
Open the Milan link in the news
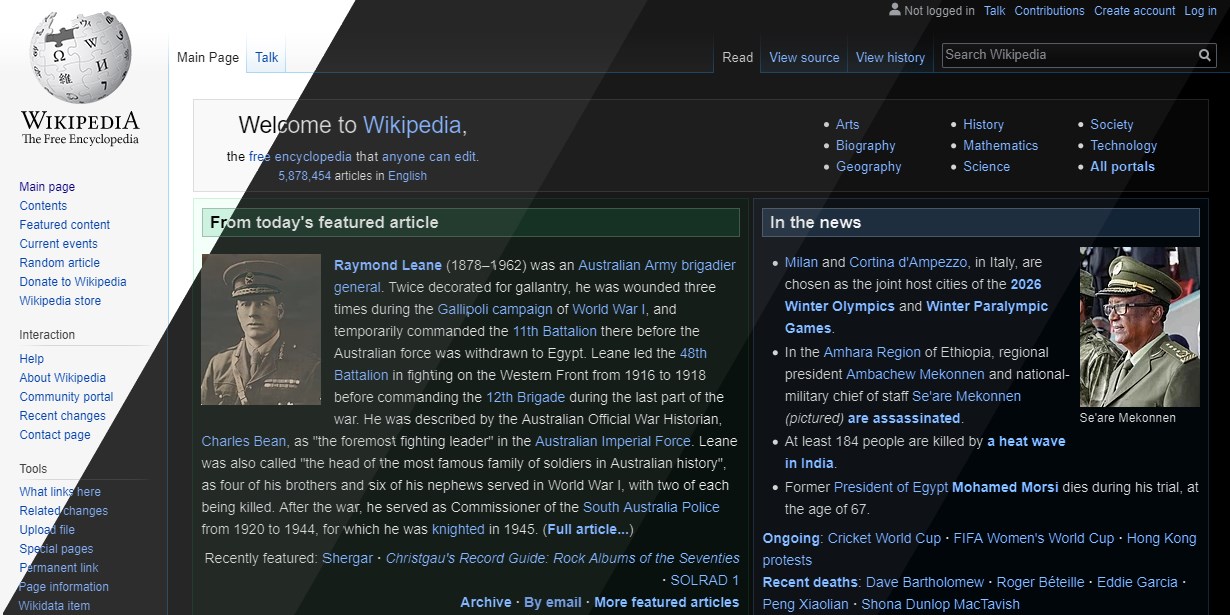tap(801, 262)
